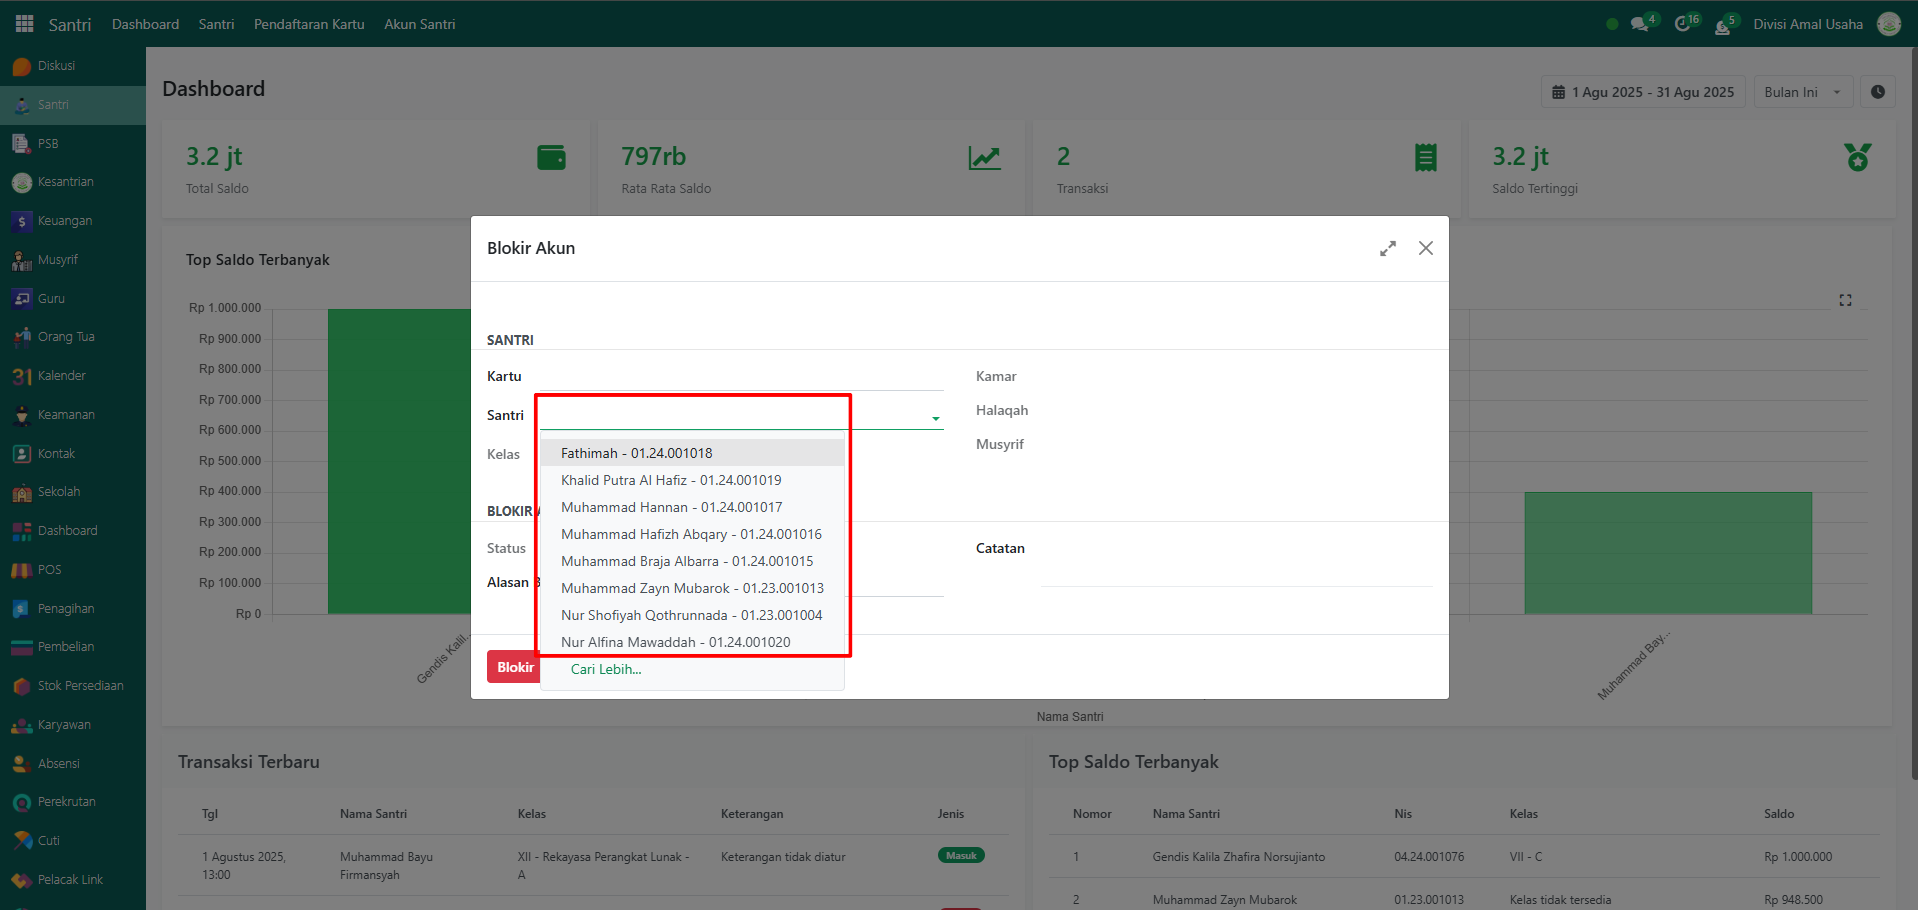Select Fathimah - 01.24.001018 from the list

click(636, 453)
